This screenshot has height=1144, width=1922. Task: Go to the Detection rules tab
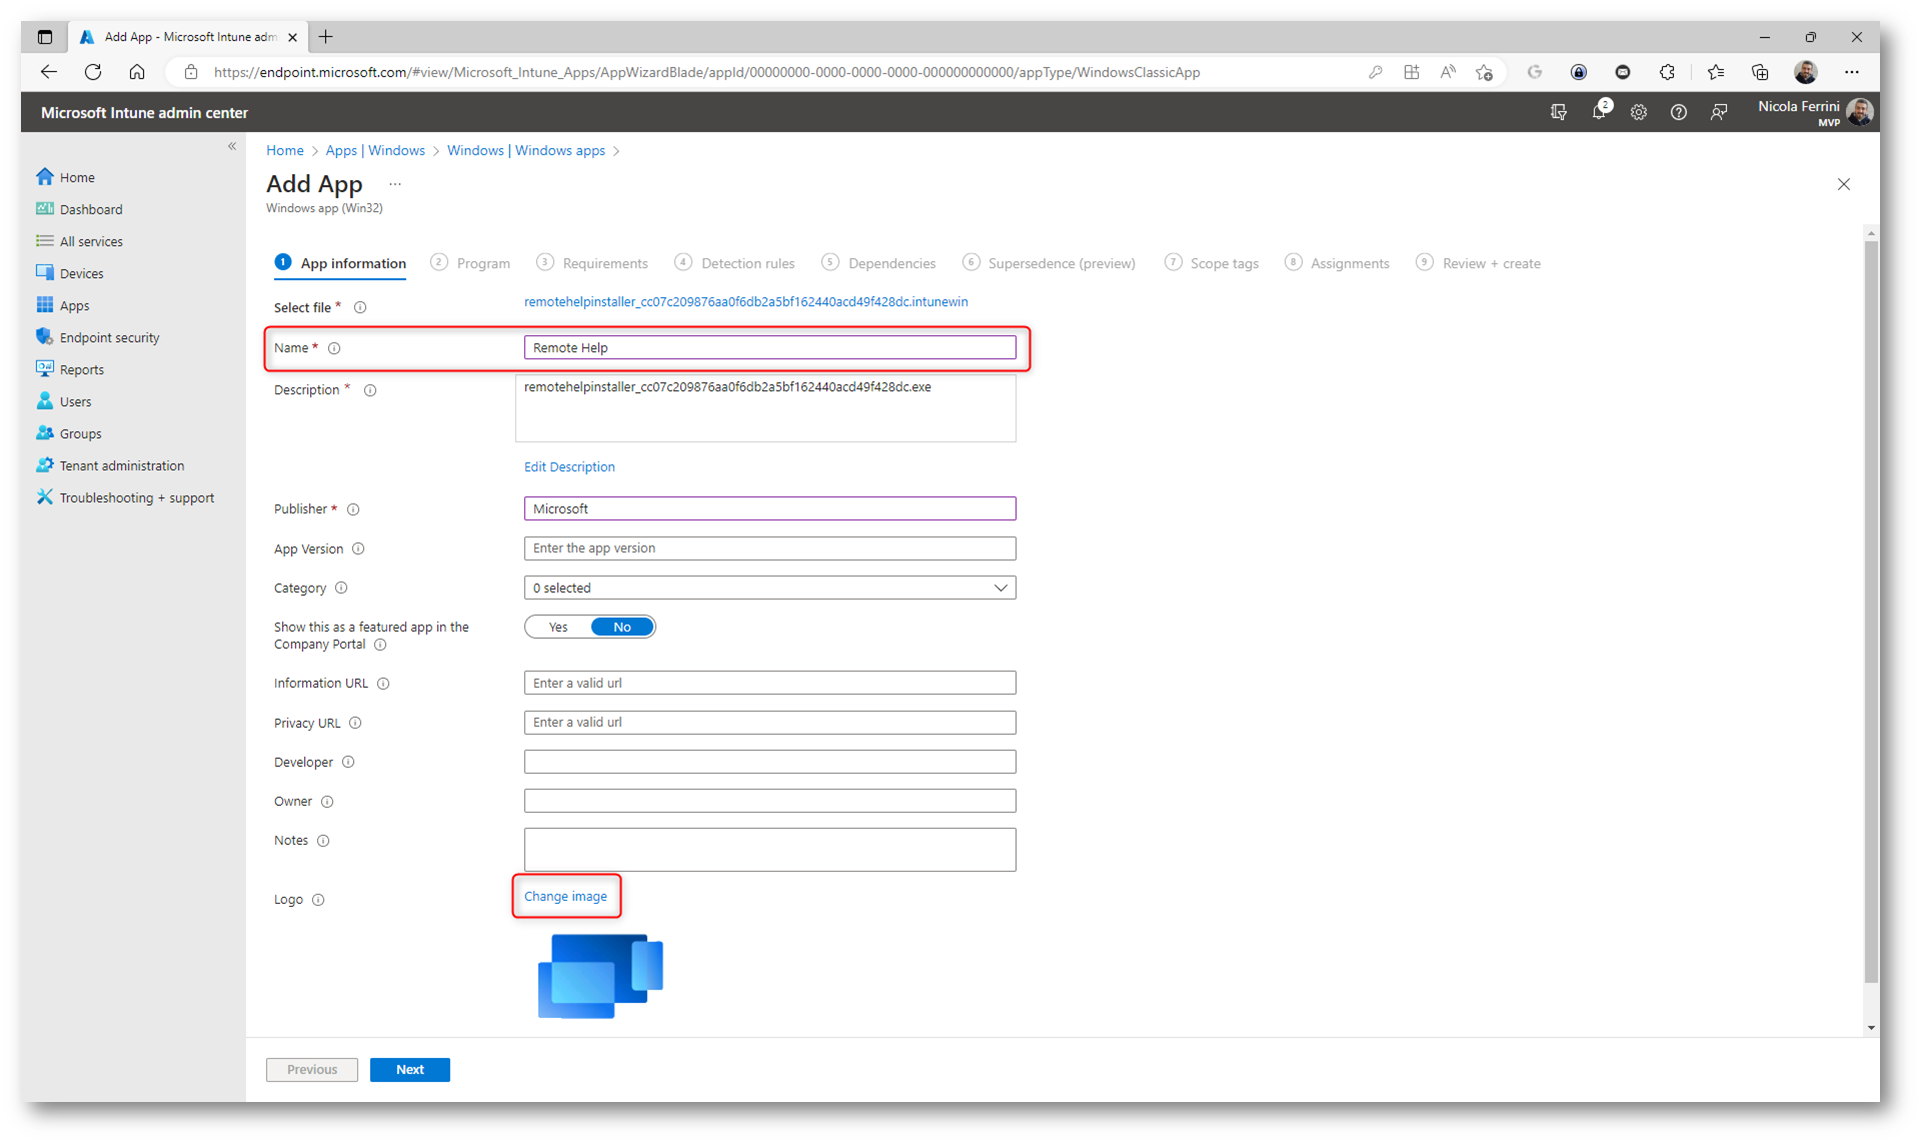[747, 264]
